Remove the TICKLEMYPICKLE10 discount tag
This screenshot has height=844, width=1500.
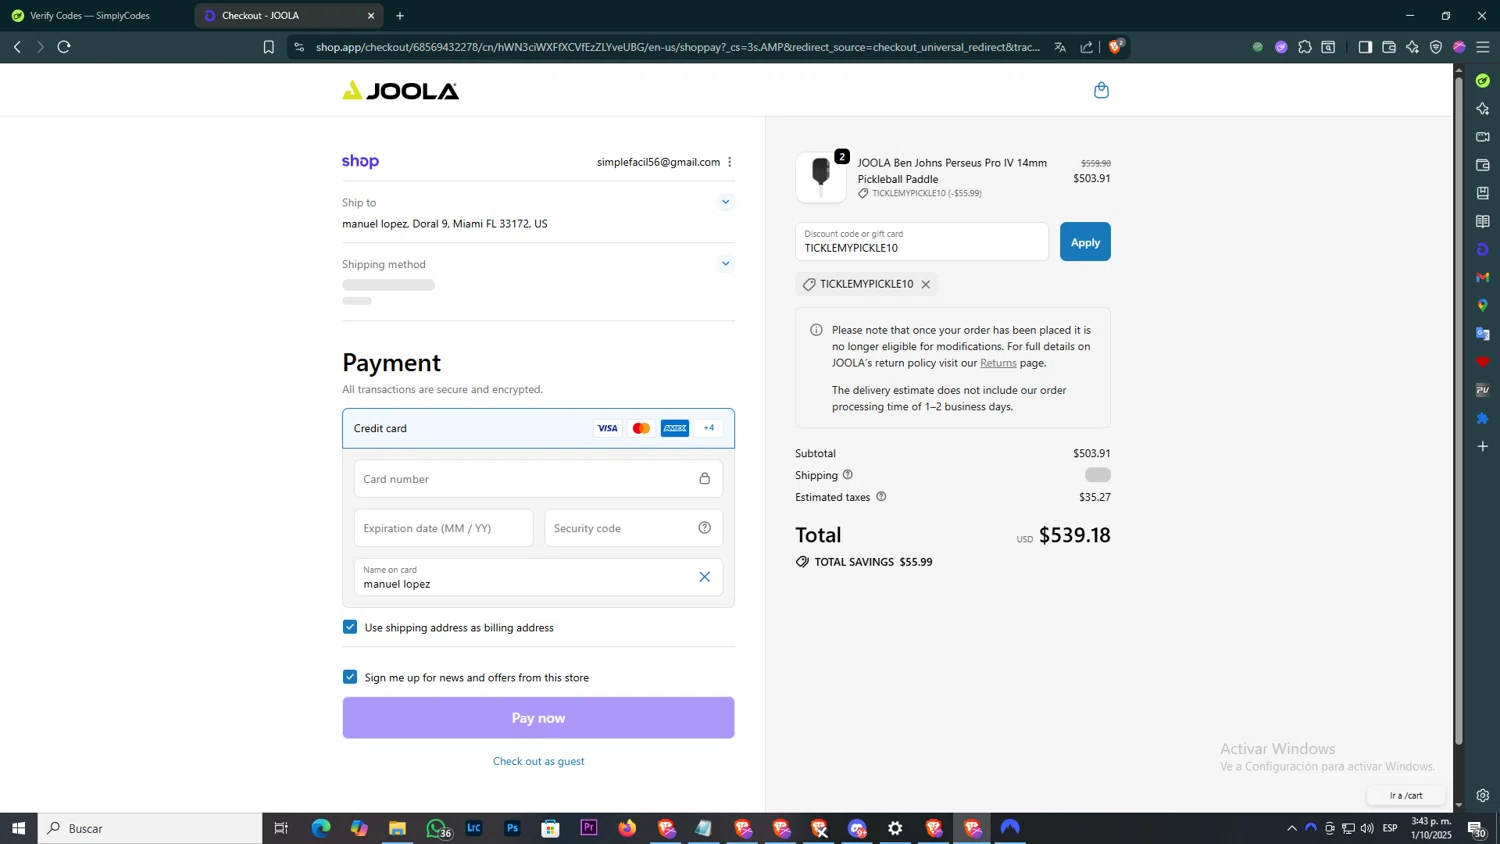click(926, 285)
